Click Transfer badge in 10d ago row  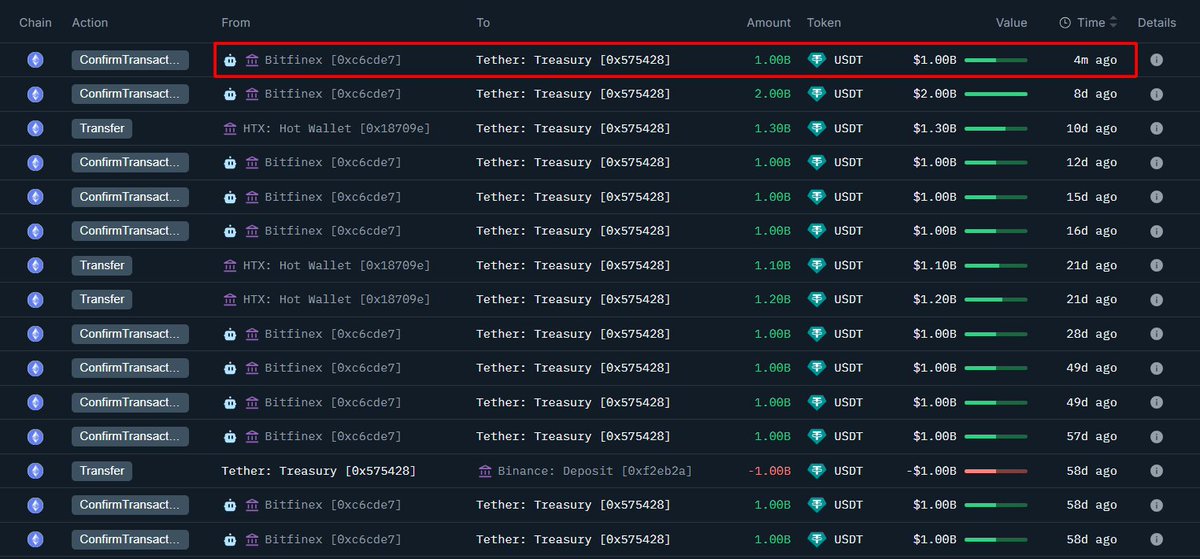[x=102, y=128]
